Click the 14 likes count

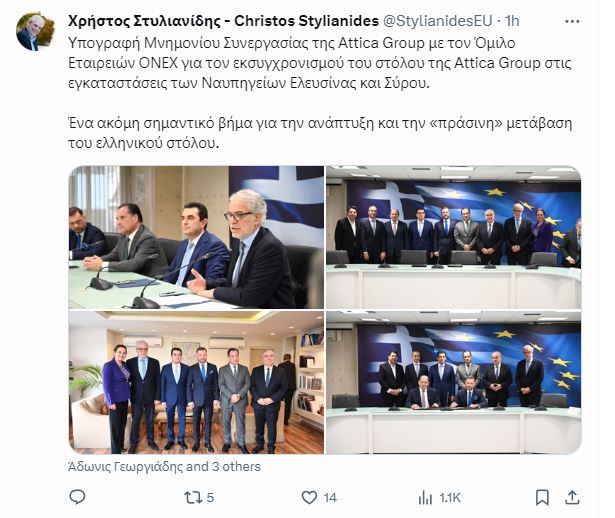tap(330, 498)
